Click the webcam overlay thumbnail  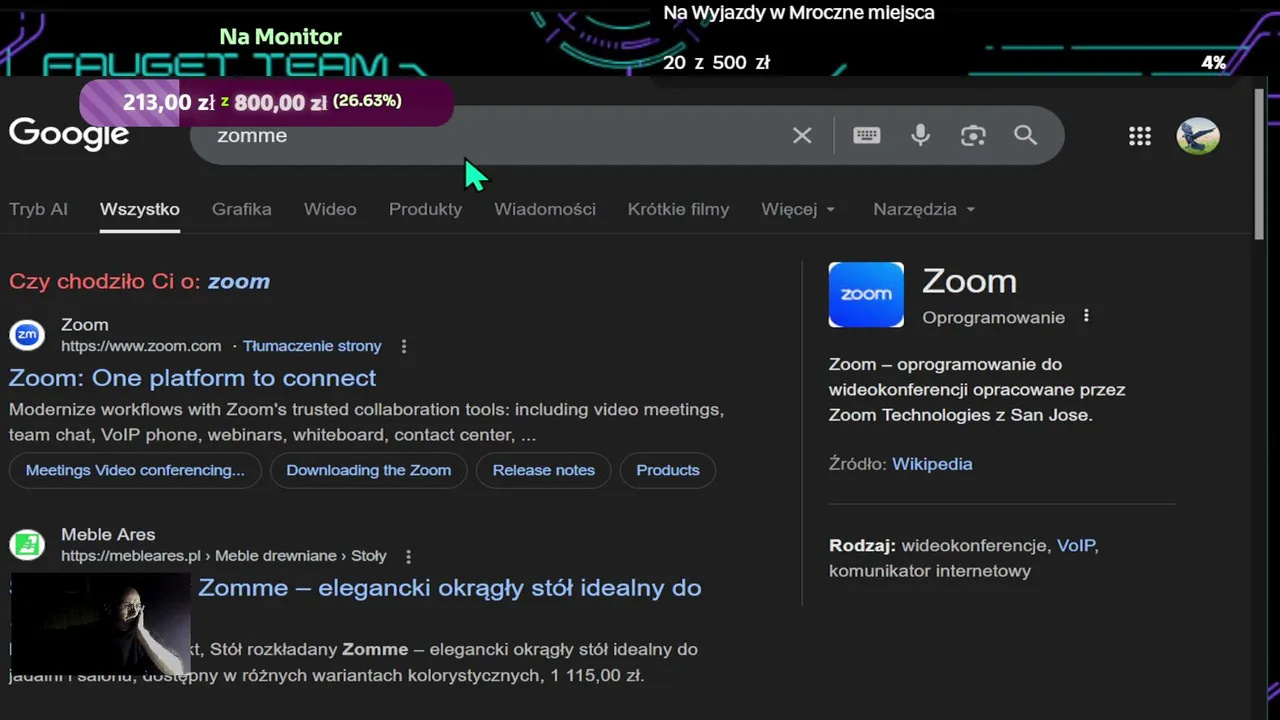[100, 623]
